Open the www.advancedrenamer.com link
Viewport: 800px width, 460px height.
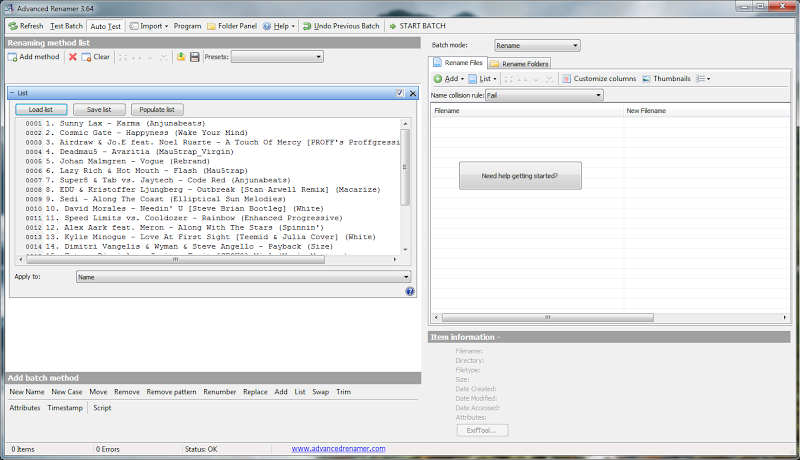click(338, 449)
